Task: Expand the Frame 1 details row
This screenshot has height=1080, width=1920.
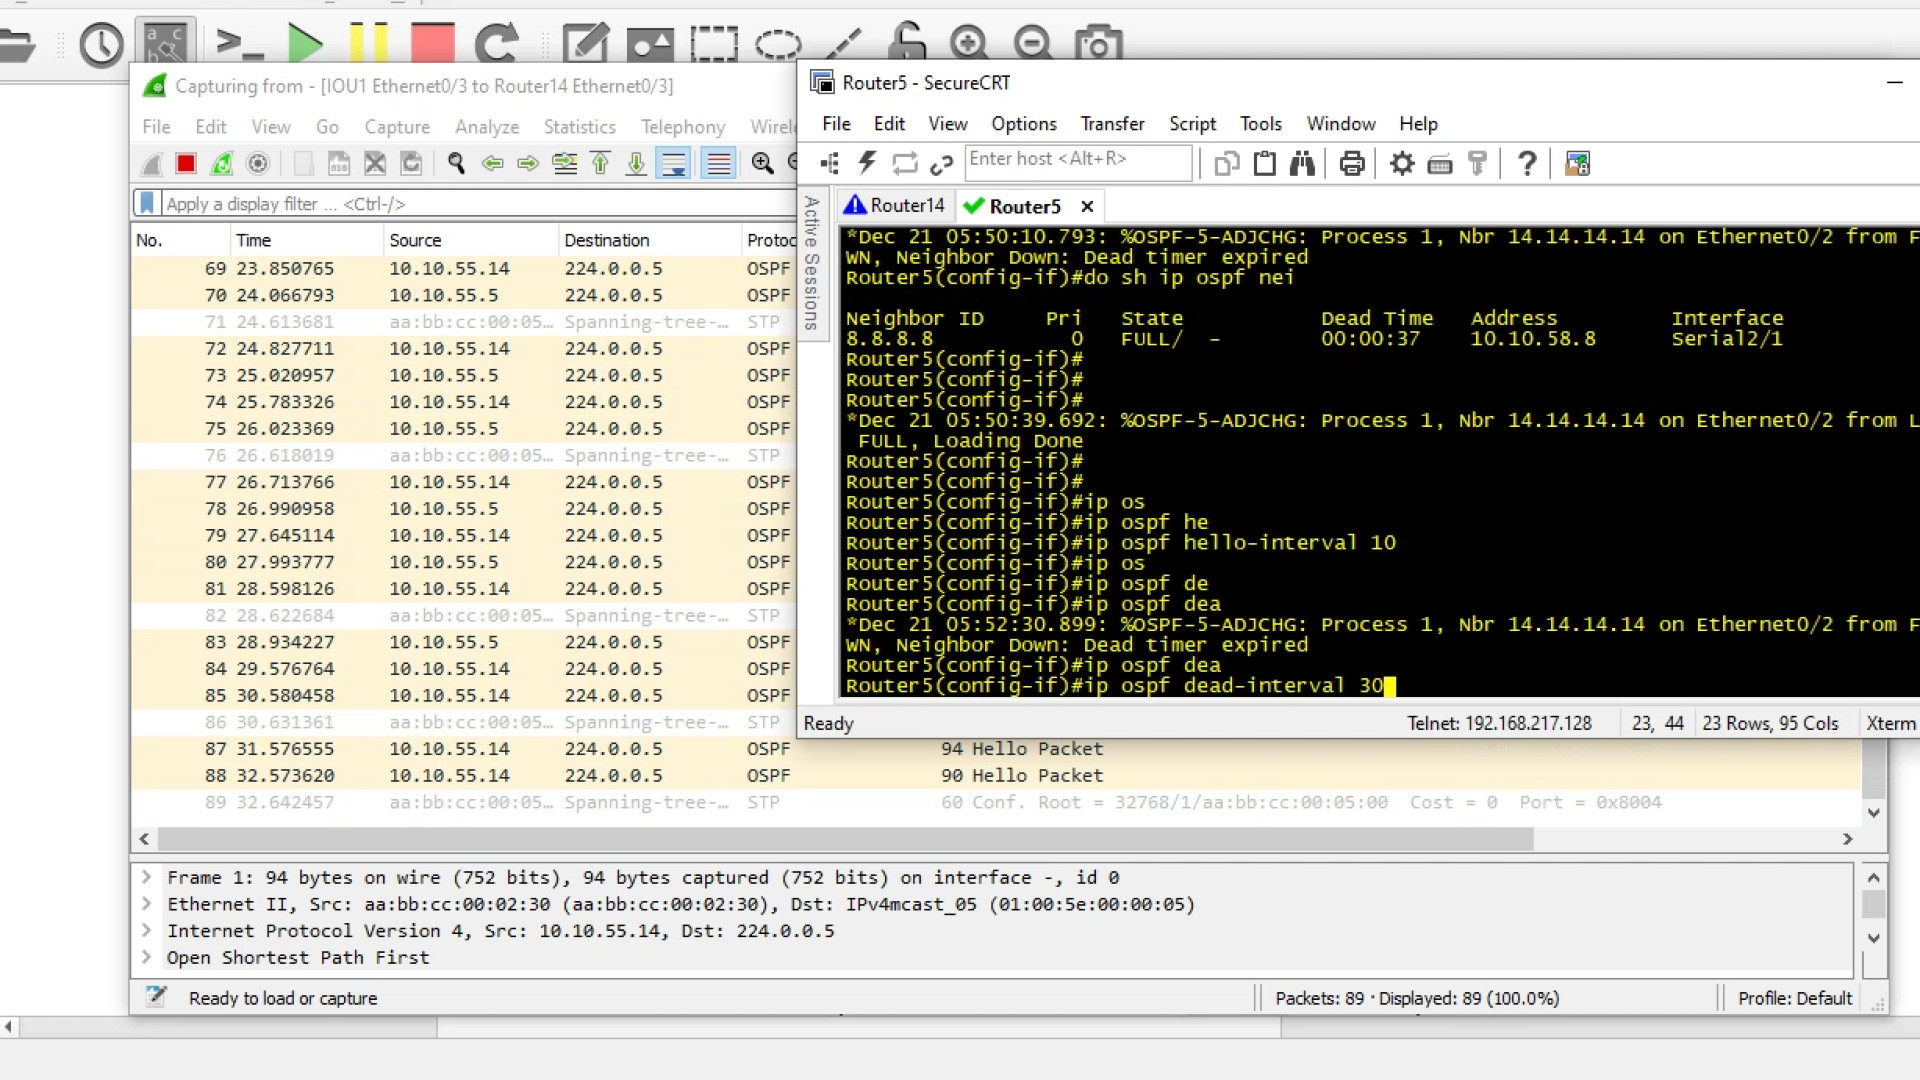Action: coord(147,877)
